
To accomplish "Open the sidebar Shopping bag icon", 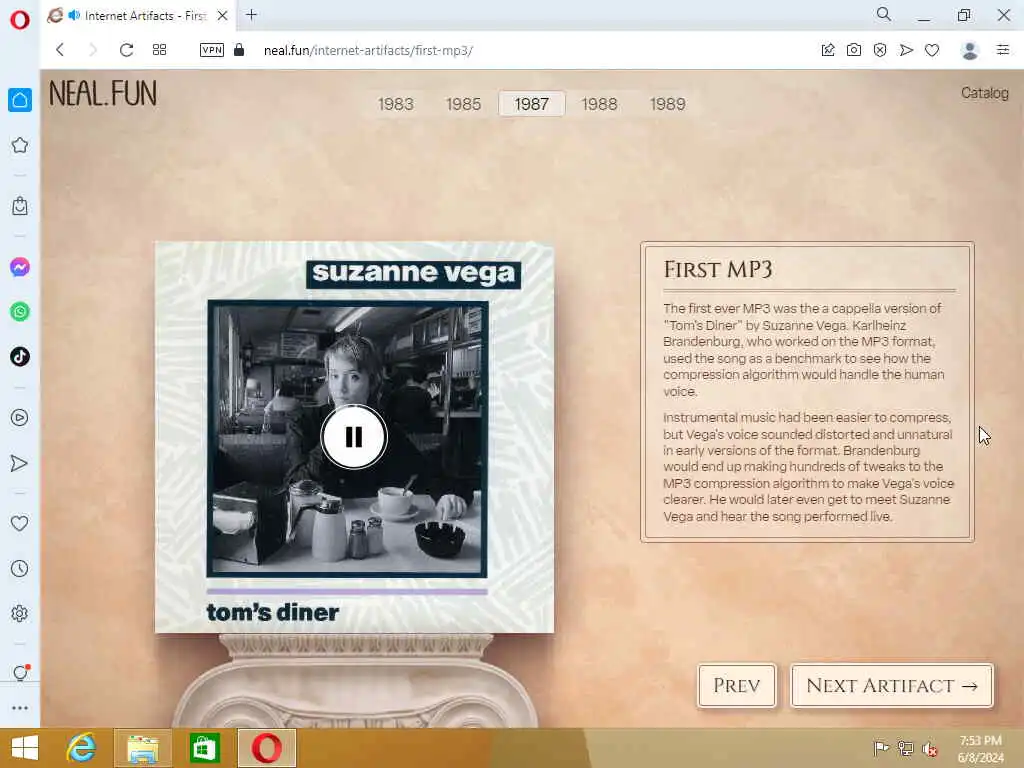I will [20, 206].
